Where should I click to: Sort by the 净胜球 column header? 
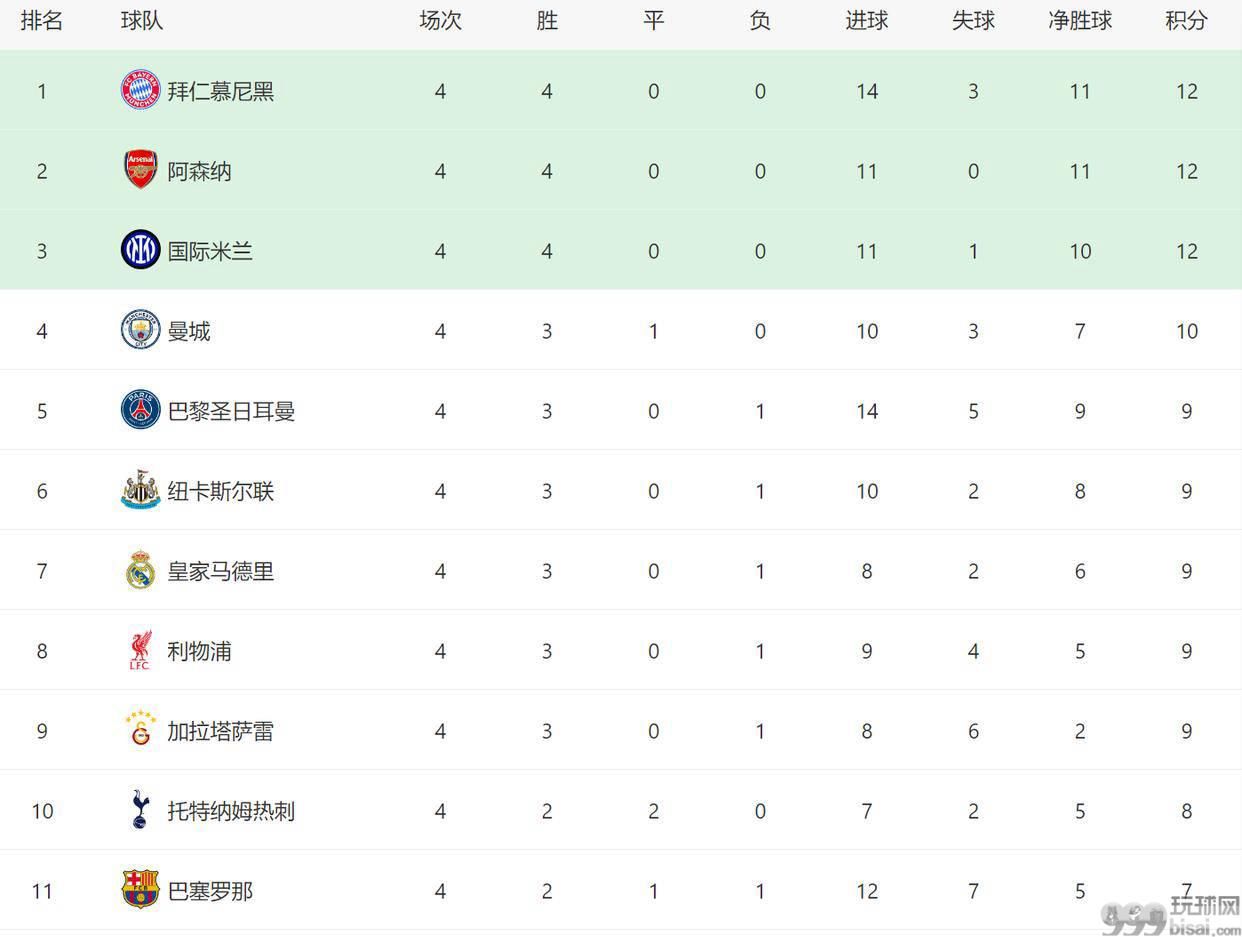(x=1080, y=21)
